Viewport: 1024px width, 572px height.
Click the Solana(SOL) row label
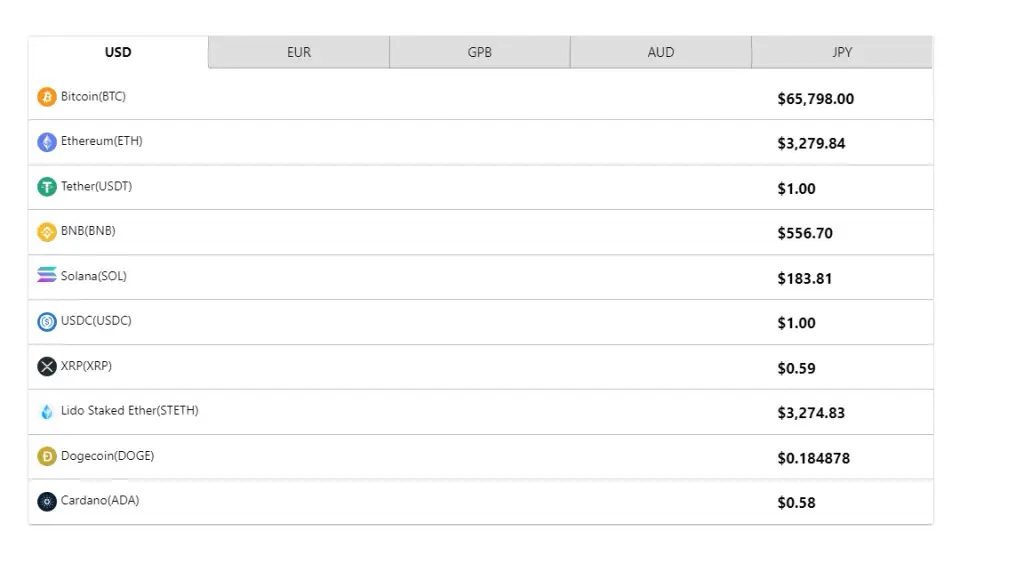point(93,276)
